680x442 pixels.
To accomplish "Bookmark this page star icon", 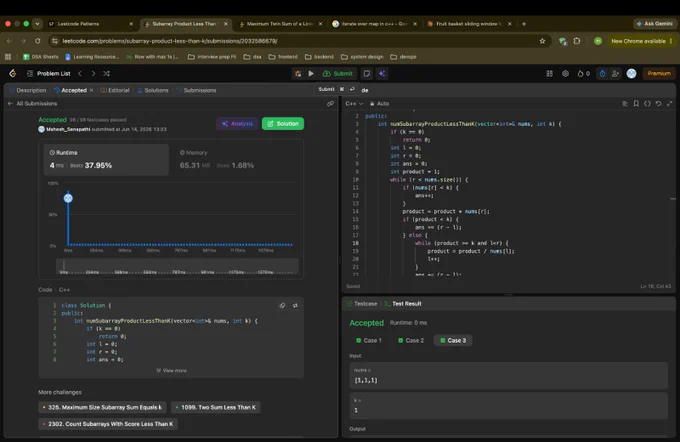I will [x=542, y=41].
